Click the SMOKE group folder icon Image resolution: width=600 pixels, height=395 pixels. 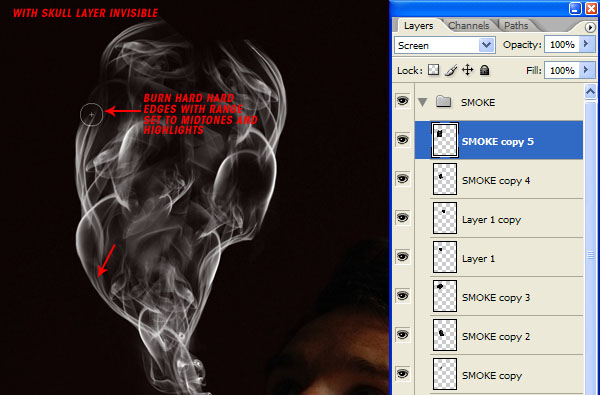[x=443, y=102]
